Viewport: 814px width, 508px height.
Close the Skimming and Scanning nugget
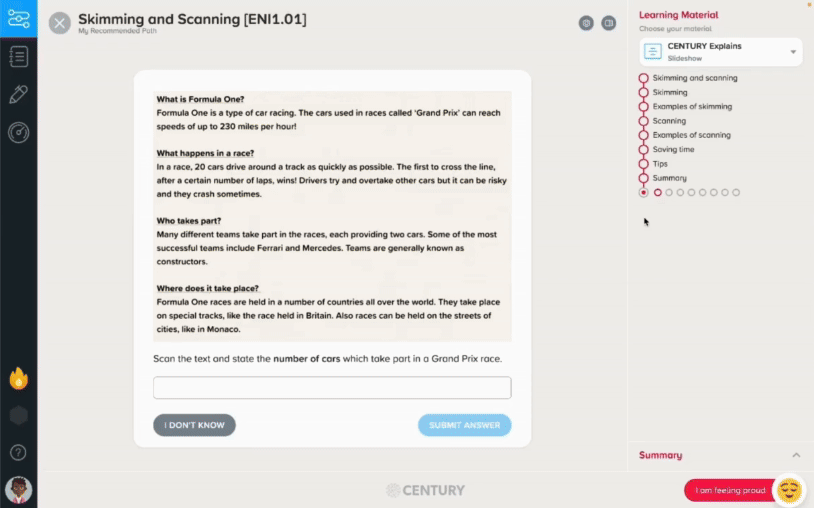60,23
